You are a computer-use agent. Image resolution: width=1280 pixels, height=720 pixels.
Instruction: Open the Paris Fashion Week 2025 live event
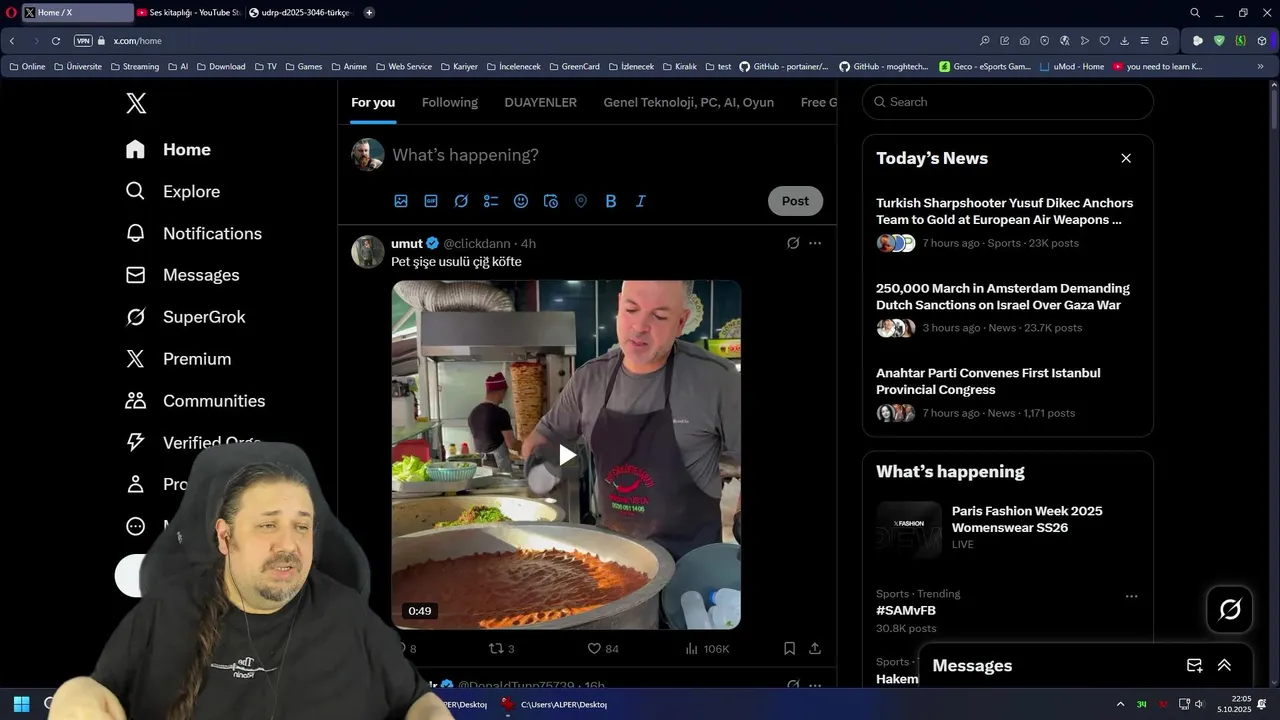pos(1008,528)
